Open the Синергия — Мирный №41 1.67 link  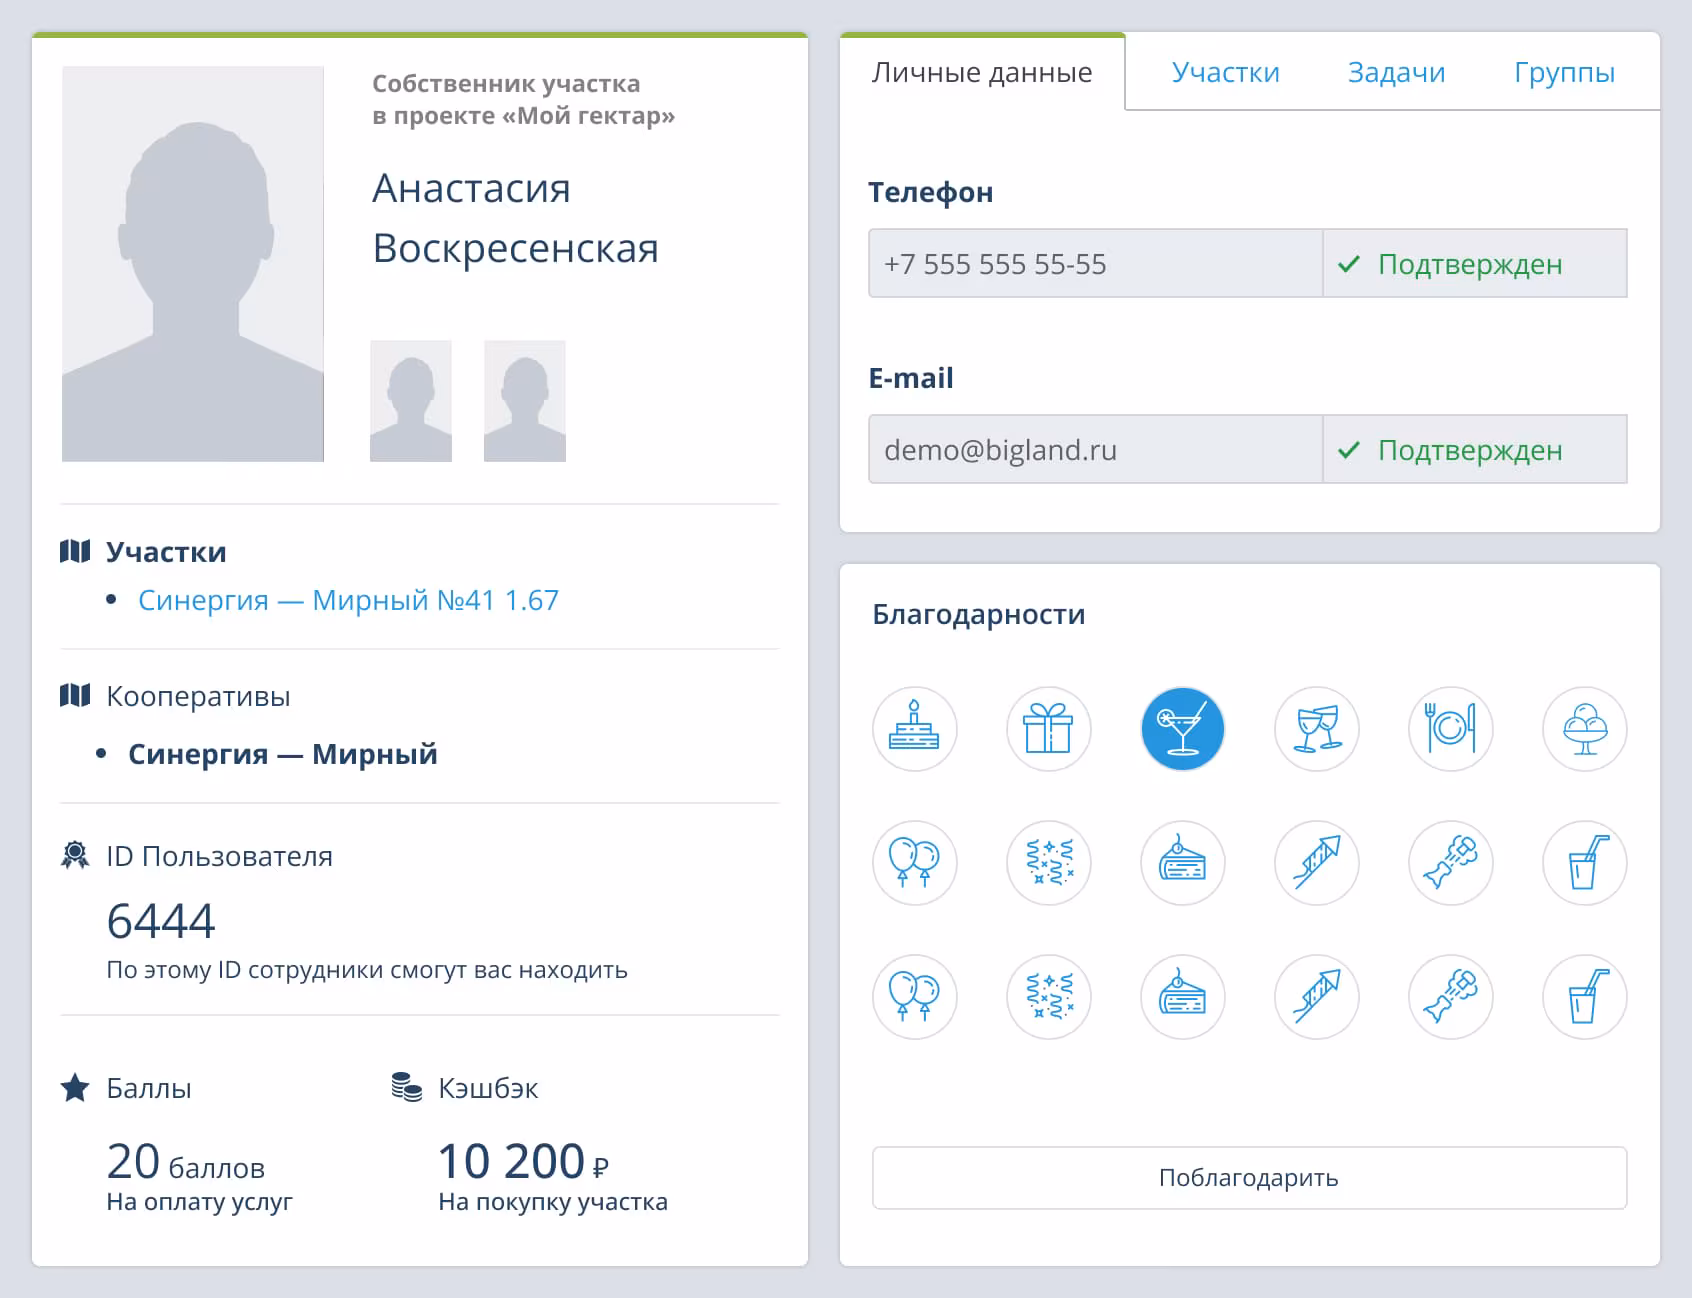pos(348,600)
